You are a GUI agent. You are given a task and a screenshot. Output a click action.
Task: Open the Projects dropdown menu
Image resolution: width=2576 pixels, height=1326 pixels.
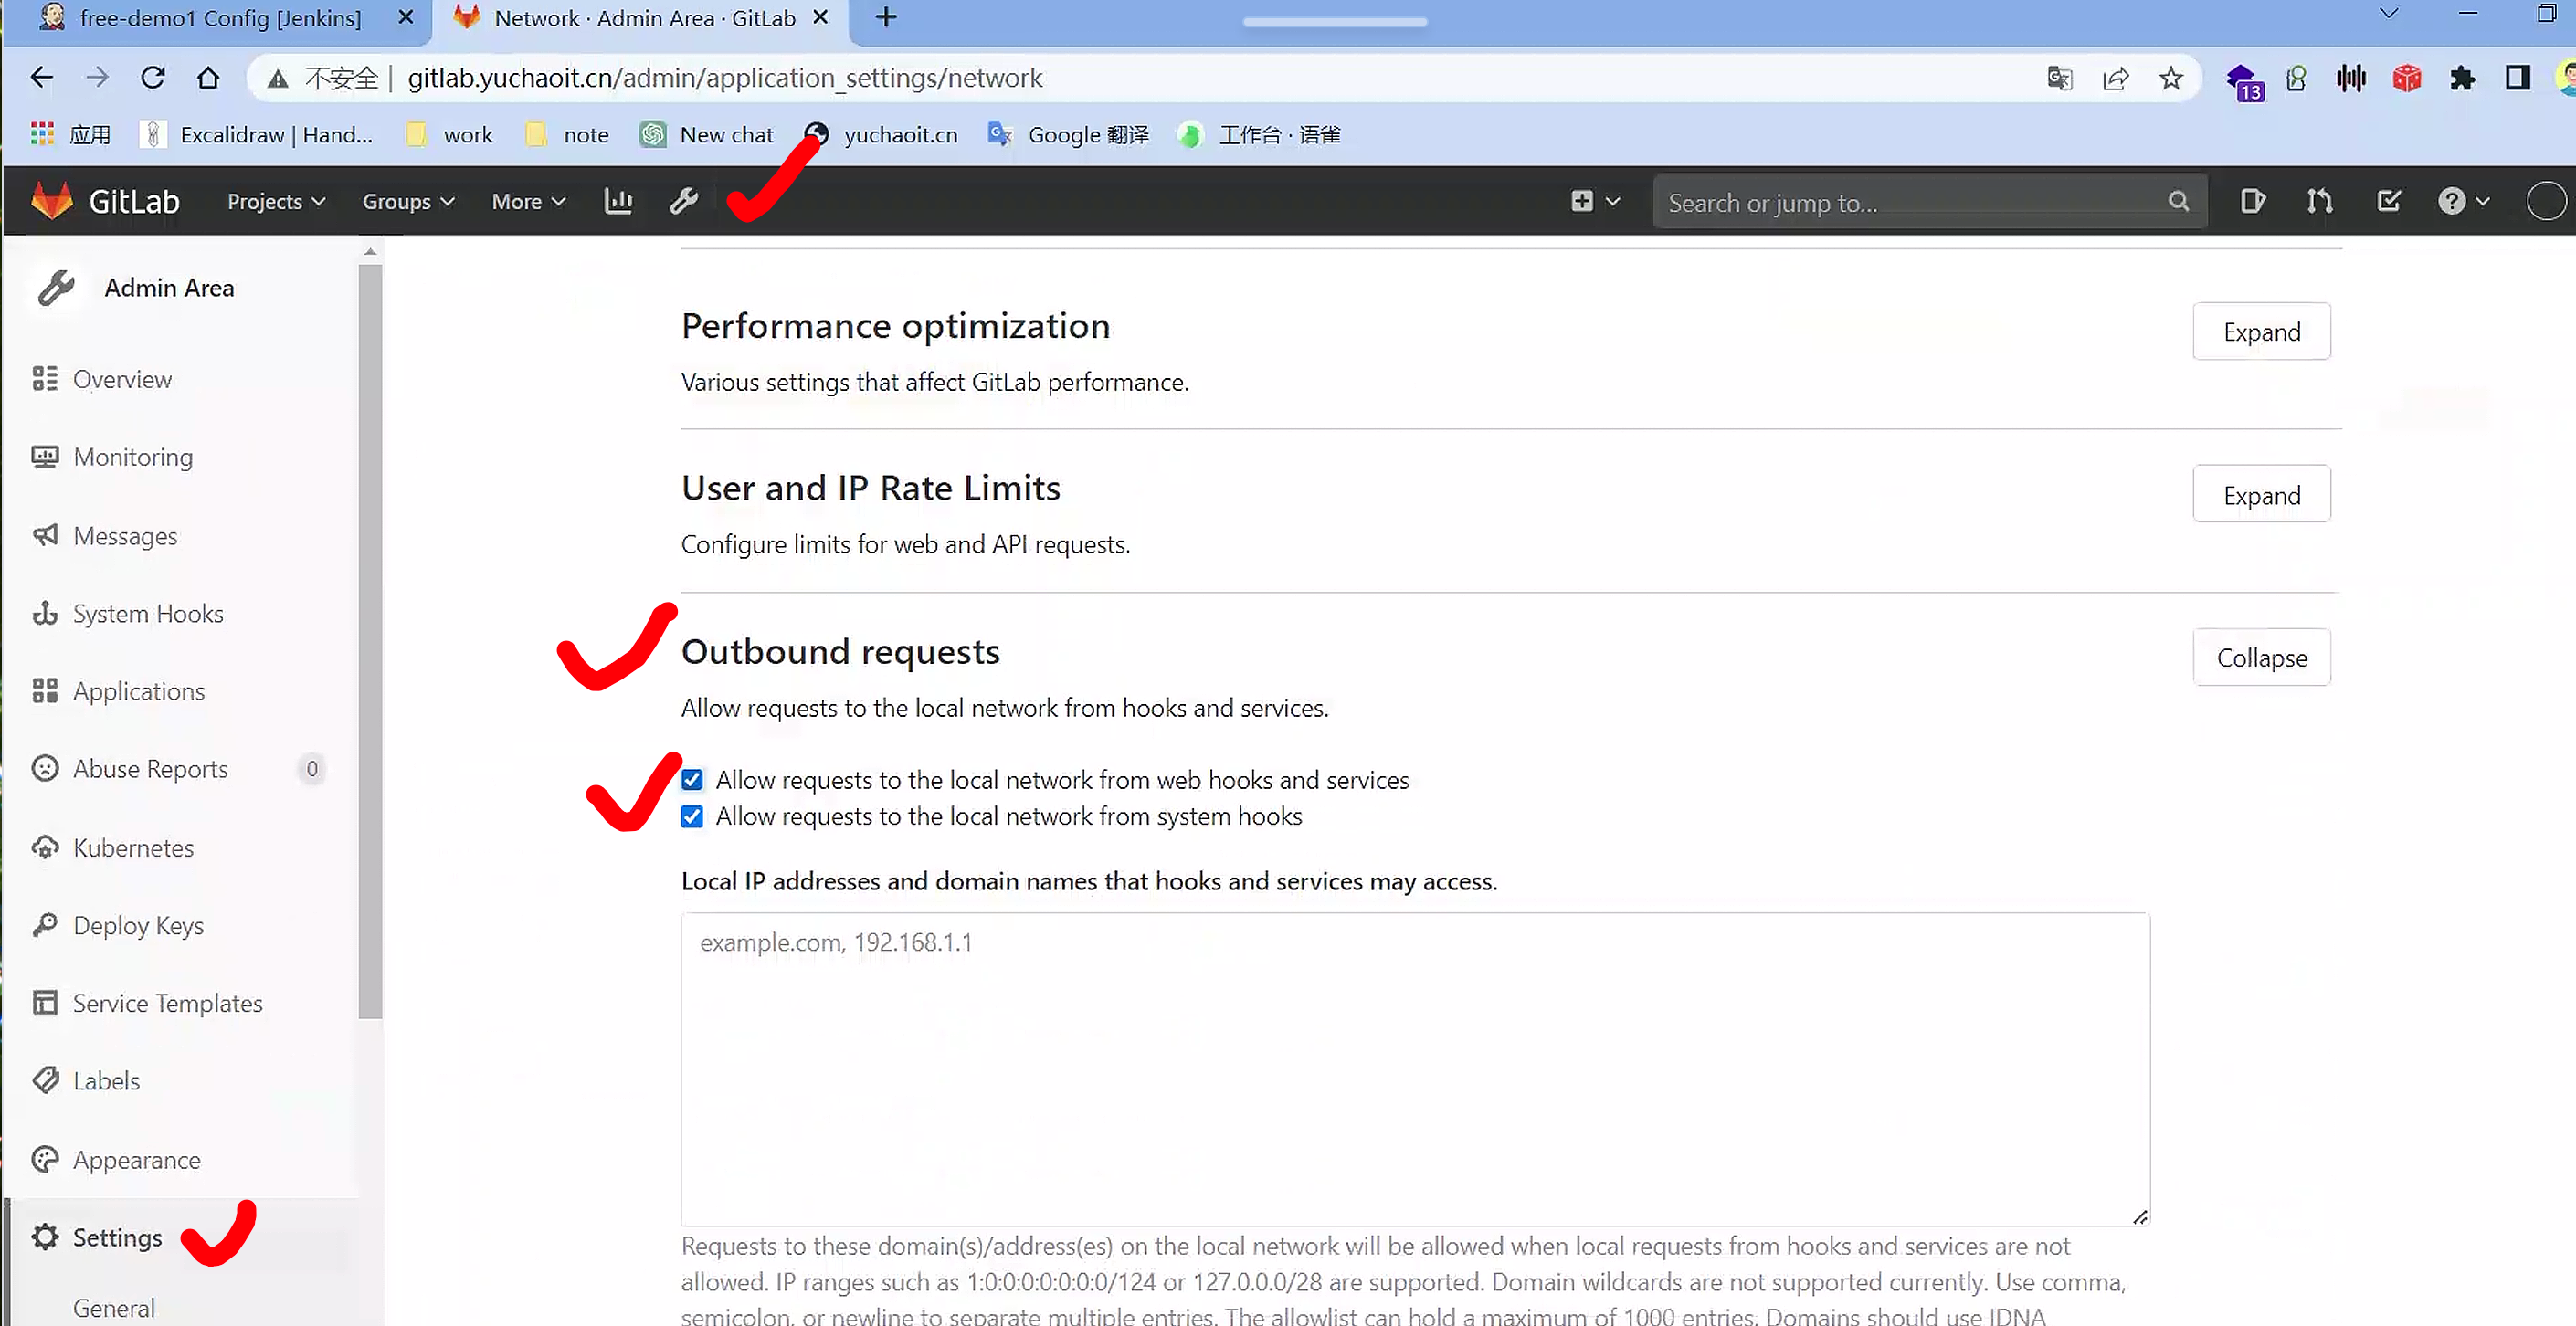point(276,201)
